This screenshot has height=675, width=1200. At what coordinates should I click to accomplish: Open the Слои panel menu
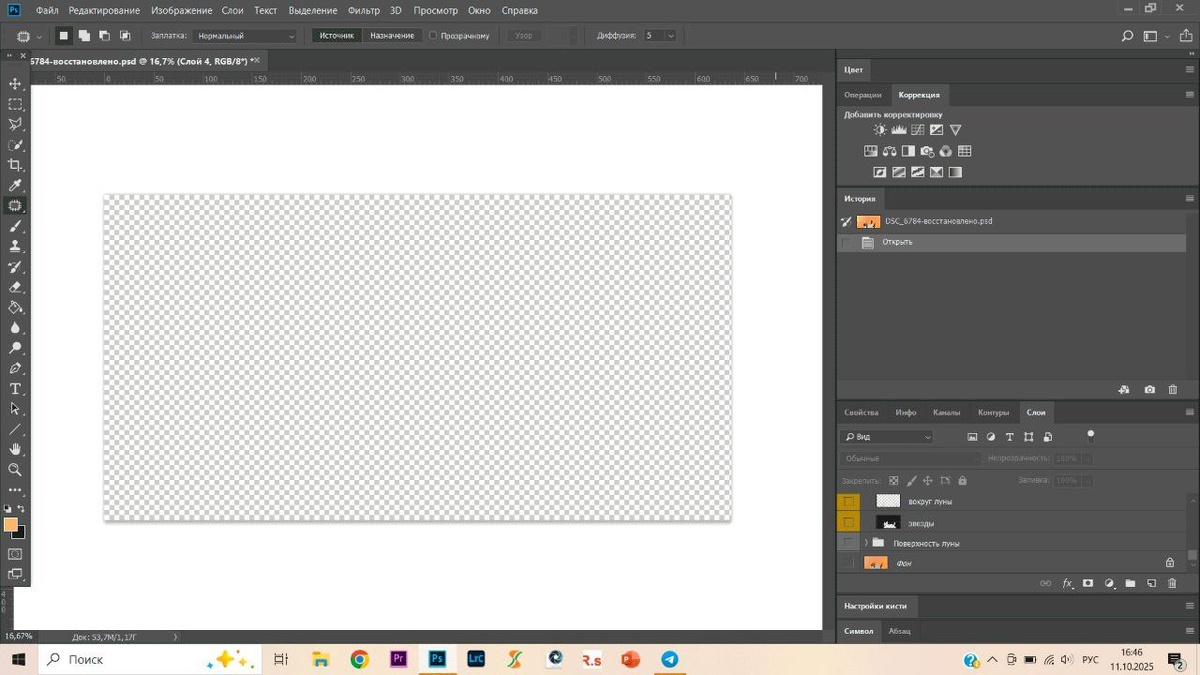(1189, 412)
